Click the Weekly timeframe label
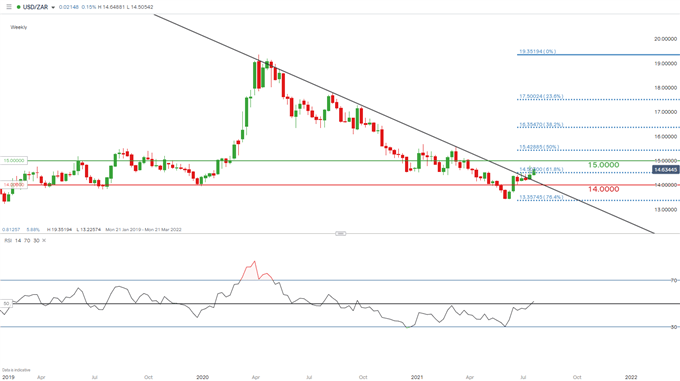The height and width of the screenshot is (381, 680). (x=19, y=27)
